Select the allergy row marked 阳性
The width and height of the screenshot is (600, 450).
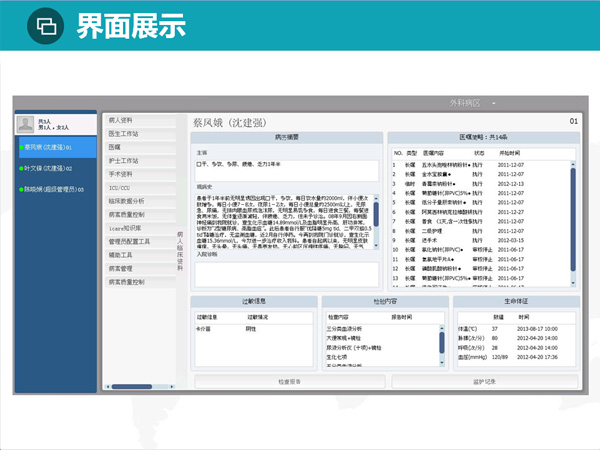pos(254,329)
